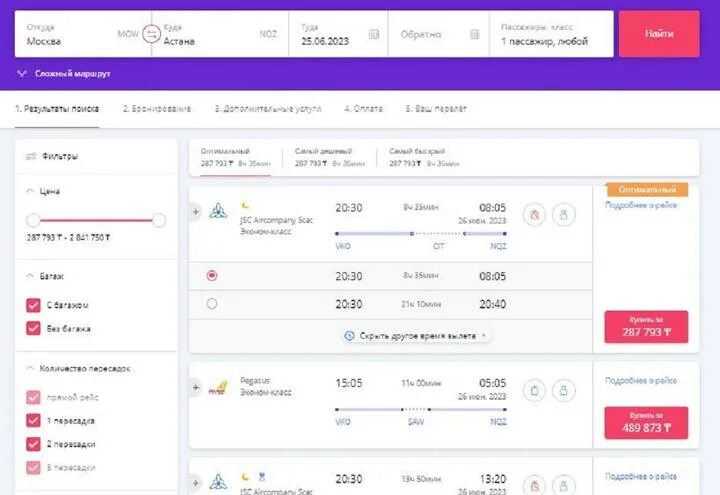Click hand luggage icon on 13:20 arrival flight

coord(563,485)
